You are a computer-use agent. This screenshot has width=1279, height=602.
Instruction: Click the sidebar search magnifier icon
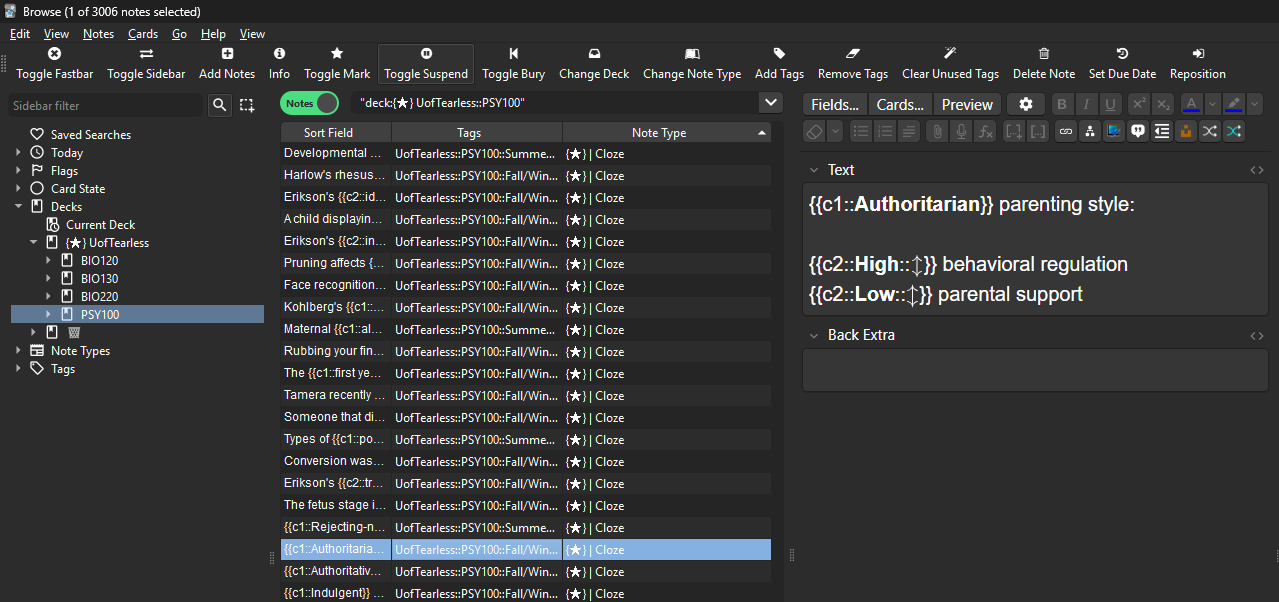[x=220, y=105]
